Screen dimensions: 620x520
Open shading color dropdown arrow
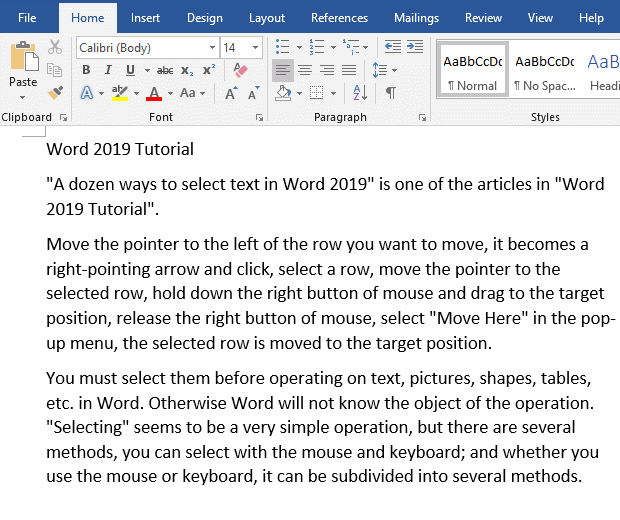coord(299,93)
